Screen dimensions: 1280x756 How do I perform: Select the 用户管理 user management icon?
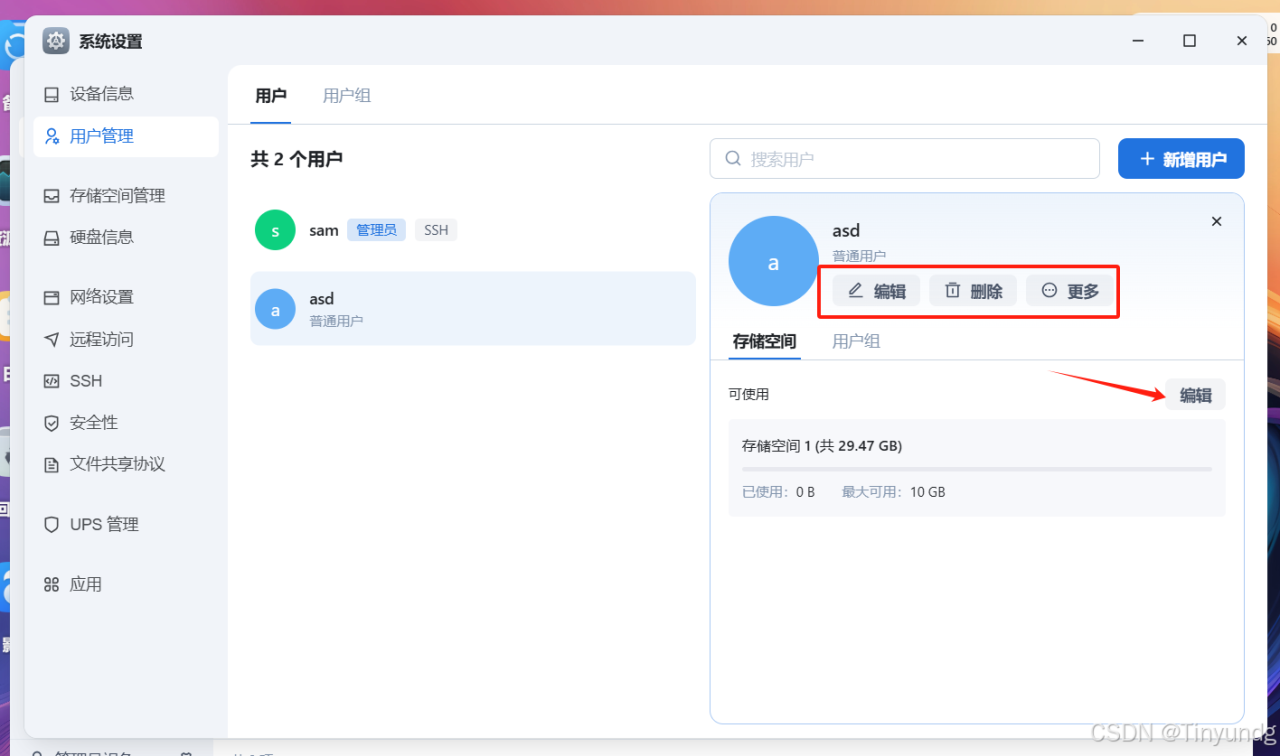(96, 135)
